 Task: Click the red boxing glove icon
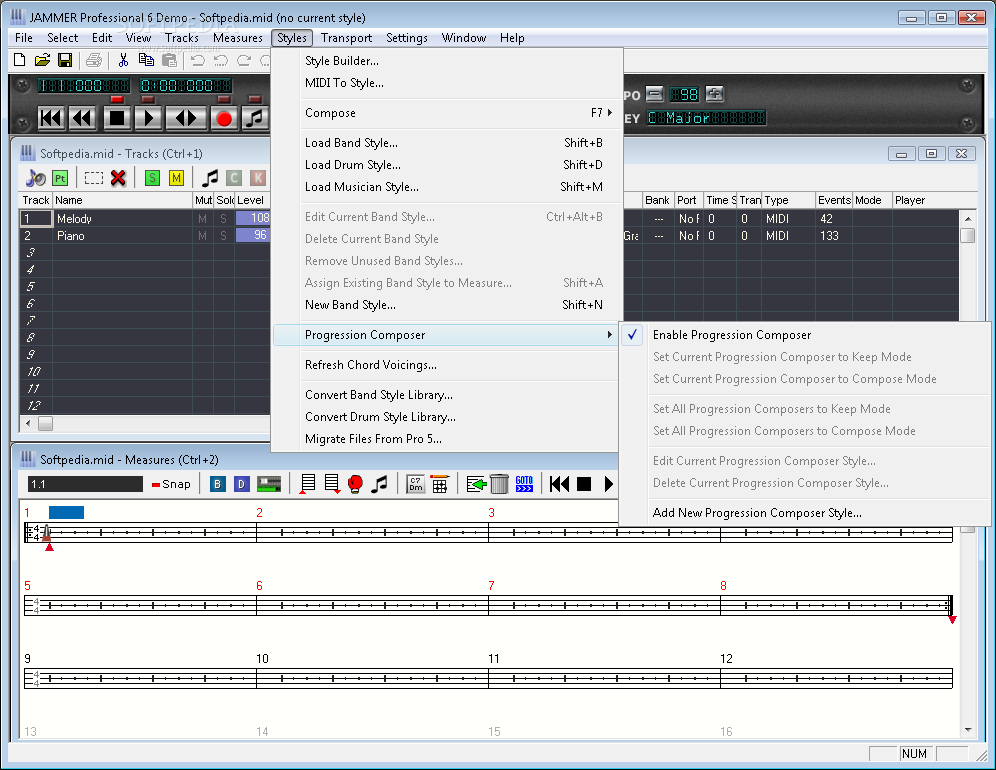pyautogui.click(x=356, y=484)
